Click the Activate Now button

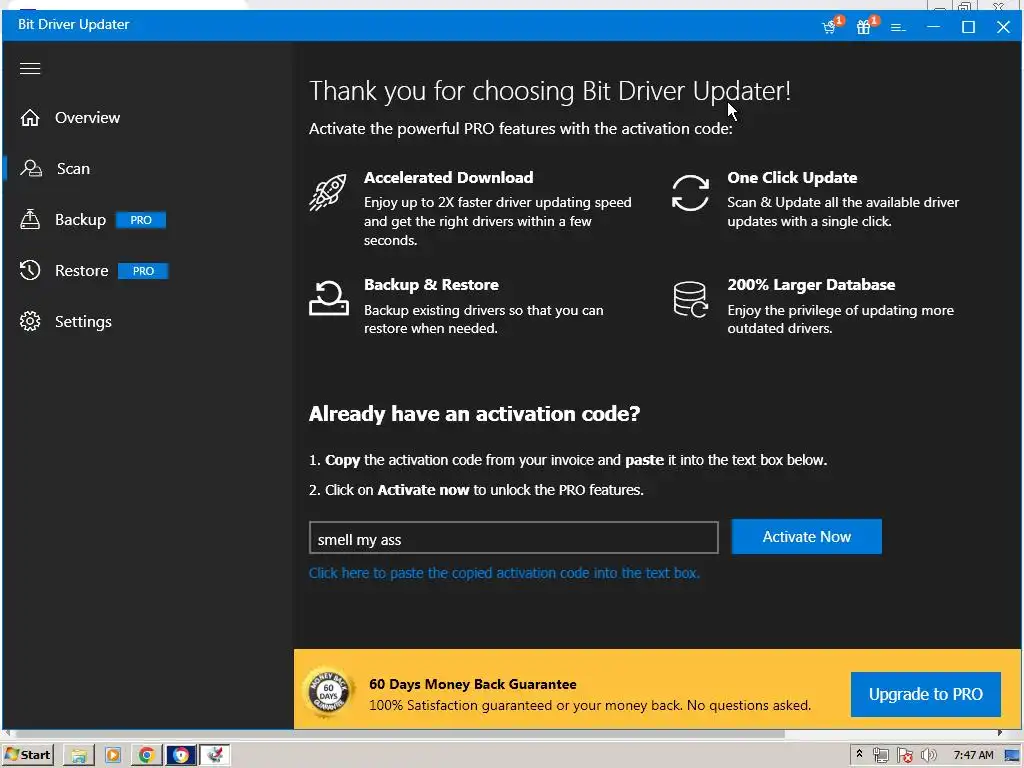click(807, 537)
